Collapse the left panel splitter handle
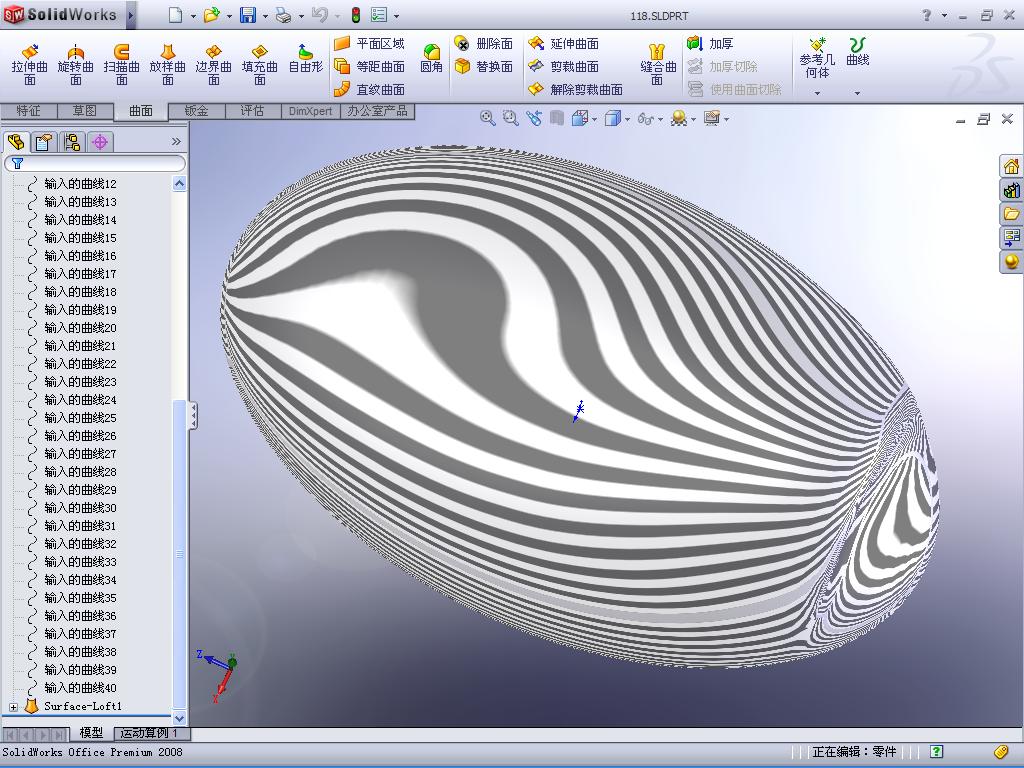The height and width of the screenshot is (768, 1024). click(x=193, y=415)
